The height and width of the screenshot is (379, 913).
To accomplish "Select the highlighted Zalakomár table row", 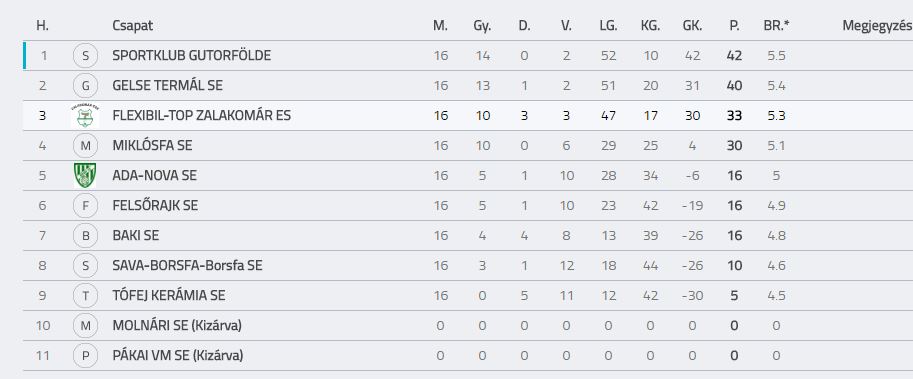I will tap(468, 115).
